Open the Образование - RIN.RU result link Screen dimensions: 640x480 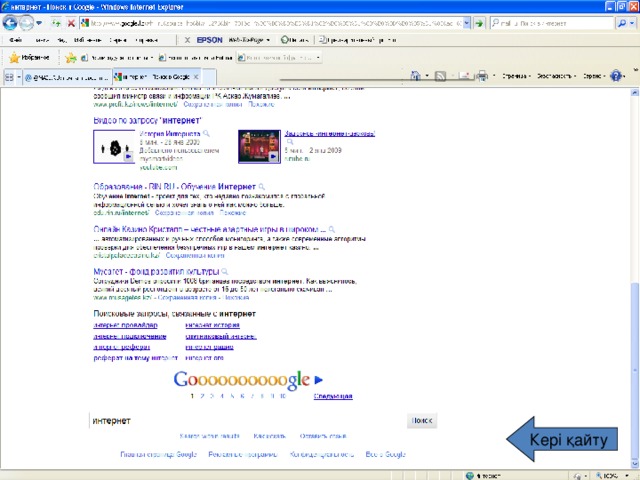(x=175, y=187)
